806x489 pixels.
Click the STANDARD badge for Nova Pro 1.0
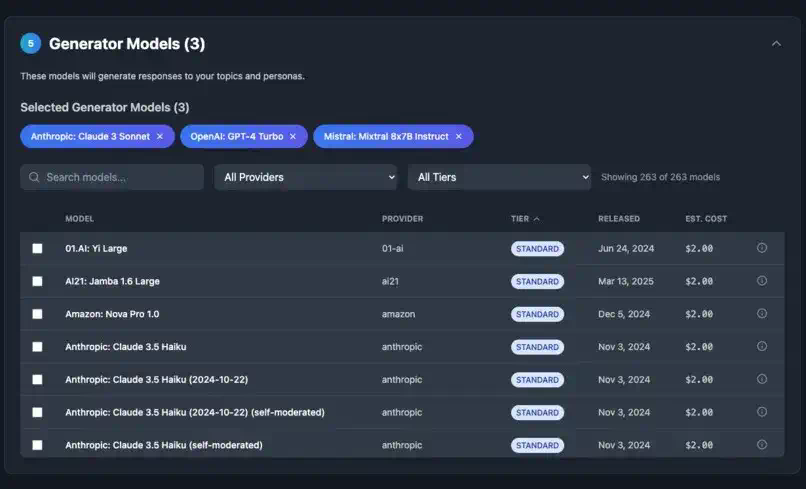537,314
